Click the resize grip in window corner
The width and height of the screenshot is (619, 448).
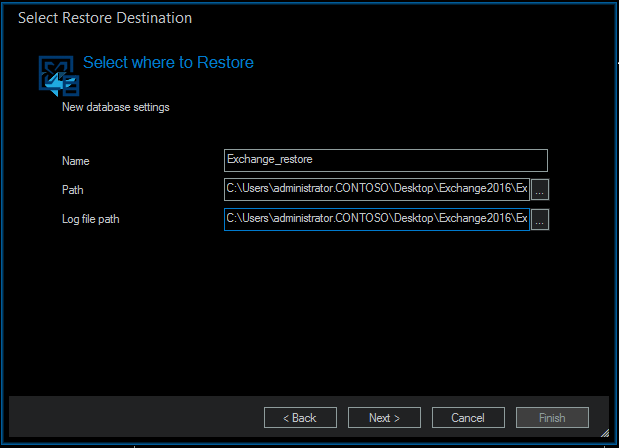tap(604, 432)
